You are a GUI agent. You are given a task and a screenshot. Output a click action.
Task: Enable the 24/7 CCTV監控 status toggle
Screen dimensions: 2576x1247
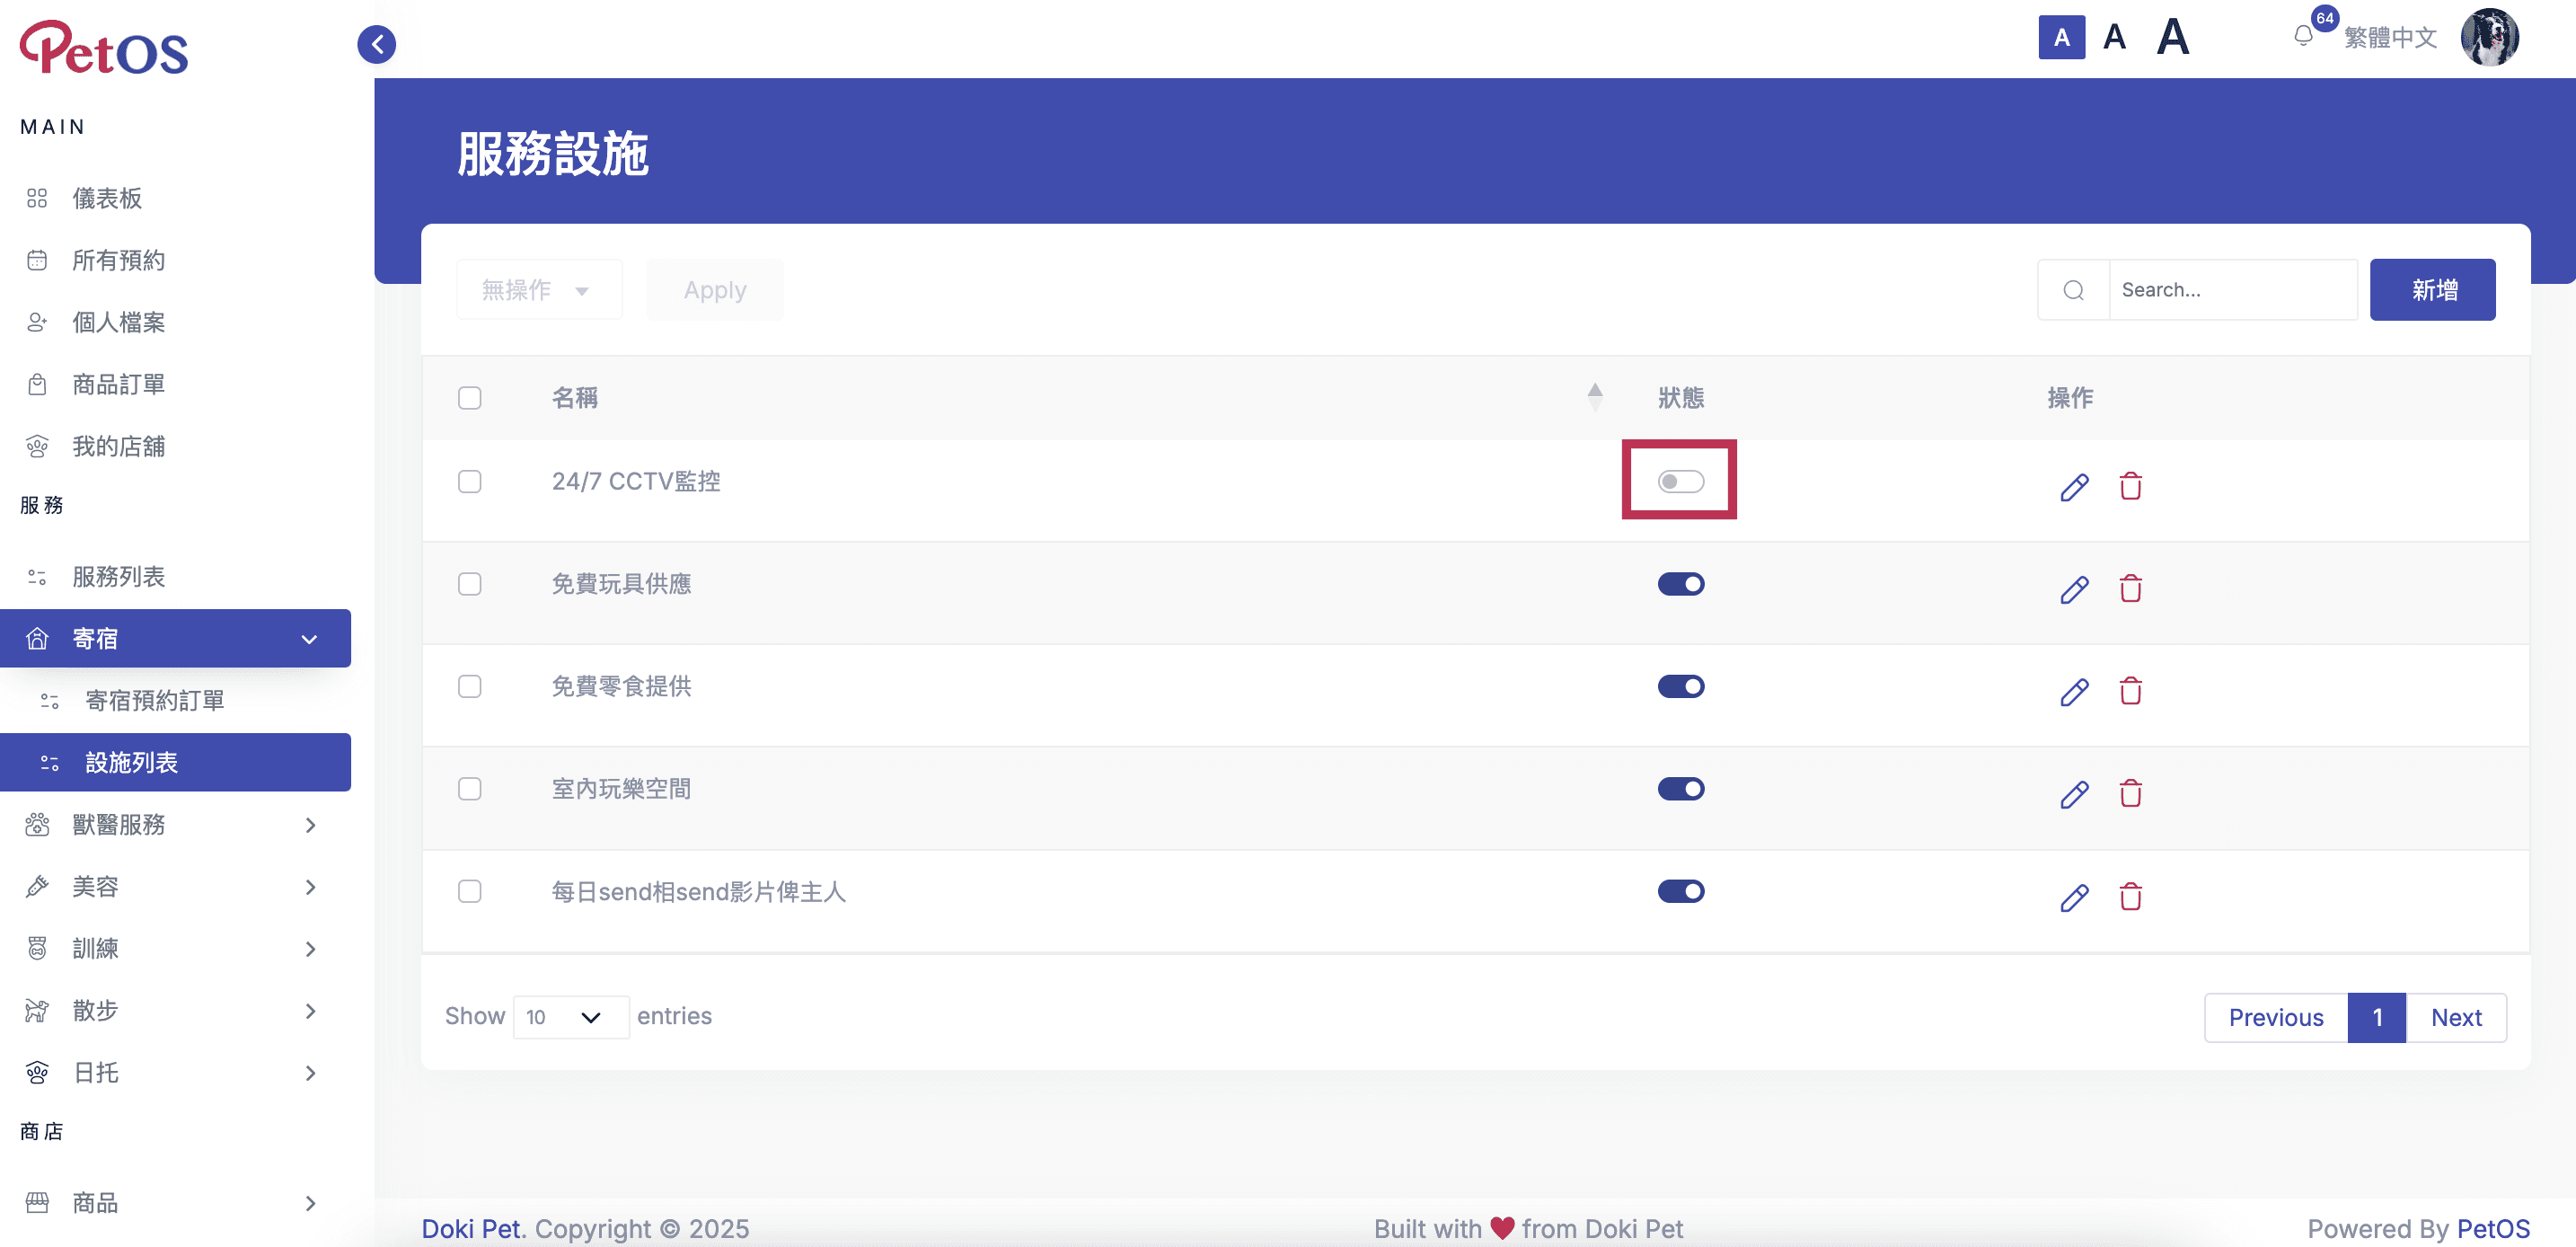pyautogui.click(x=1680, y=482)
